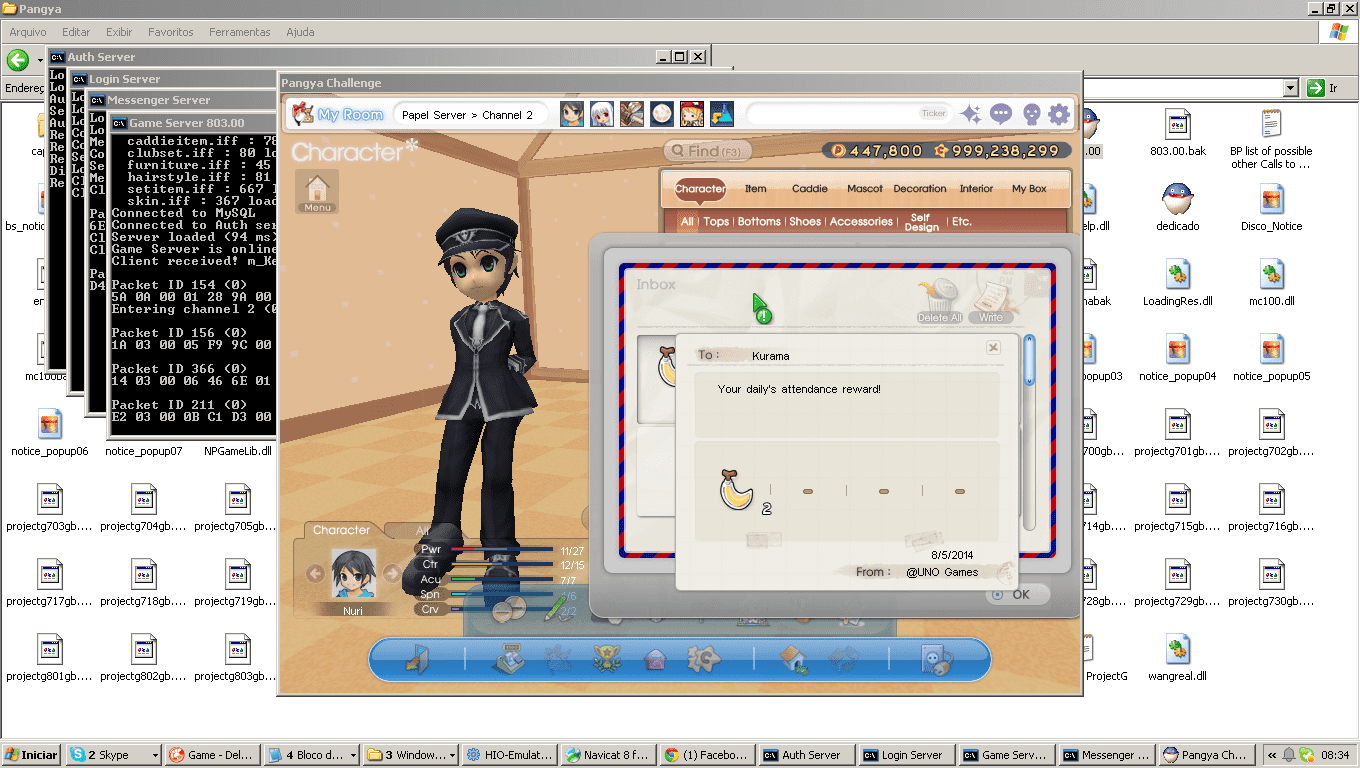Close the mail message with X
This screenshot has height=768, width=1360.
(x=993, y=347)
